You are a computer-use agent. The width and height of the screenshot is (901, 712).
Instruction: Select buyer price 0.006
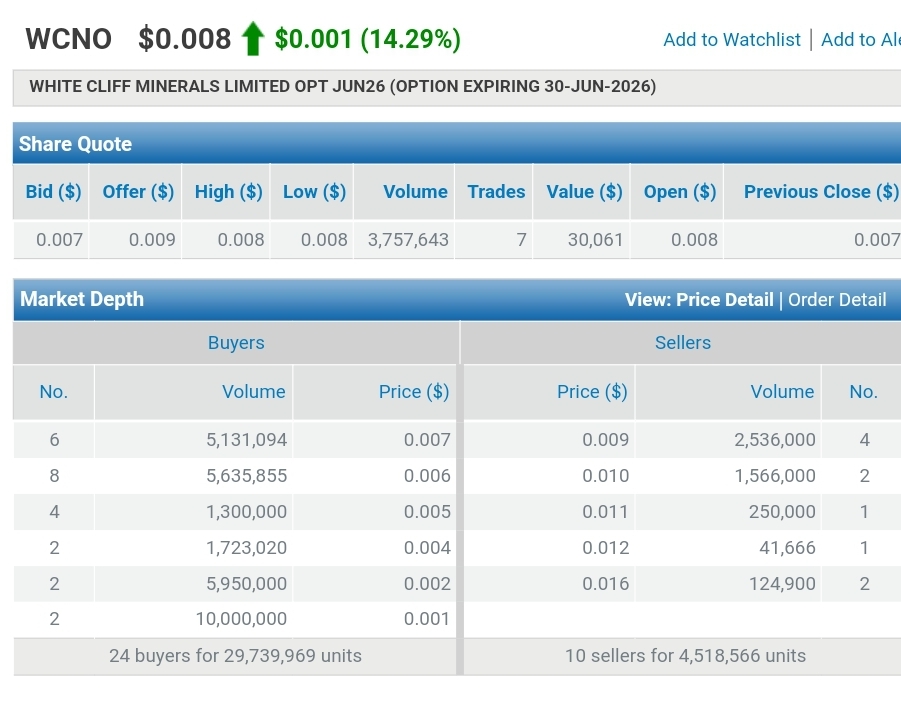point(427,476)
